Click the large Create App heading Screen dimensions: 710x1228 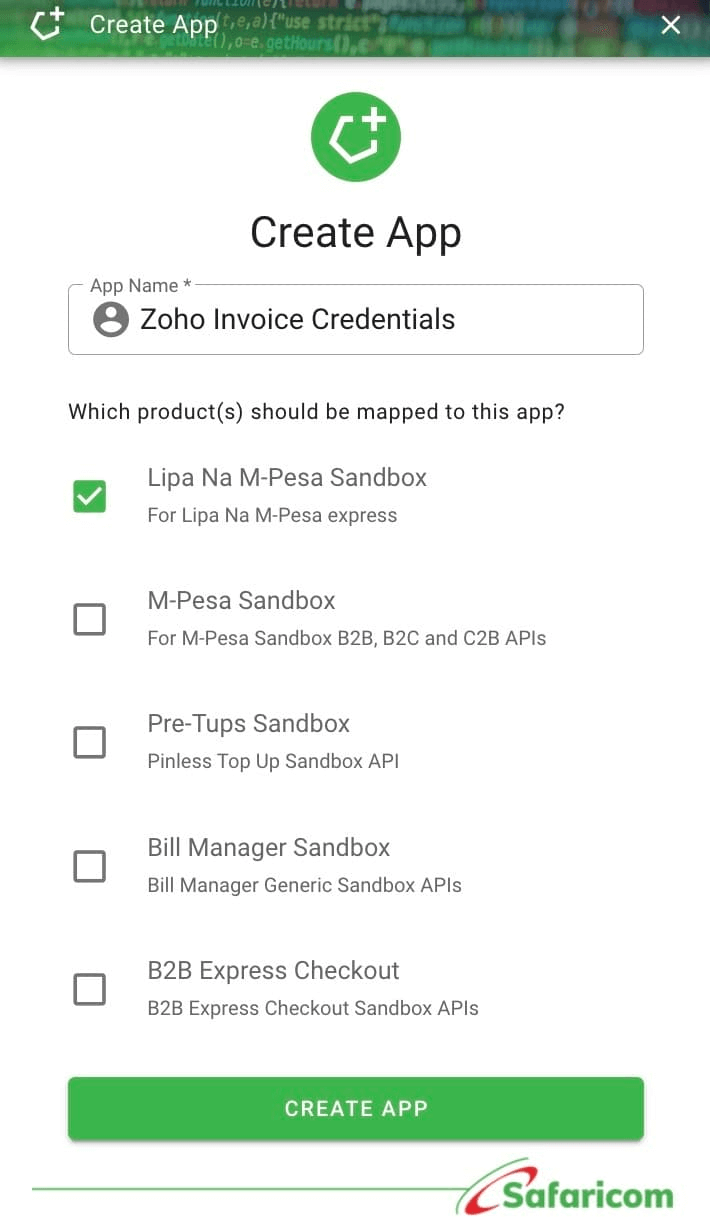pos(356,232)
